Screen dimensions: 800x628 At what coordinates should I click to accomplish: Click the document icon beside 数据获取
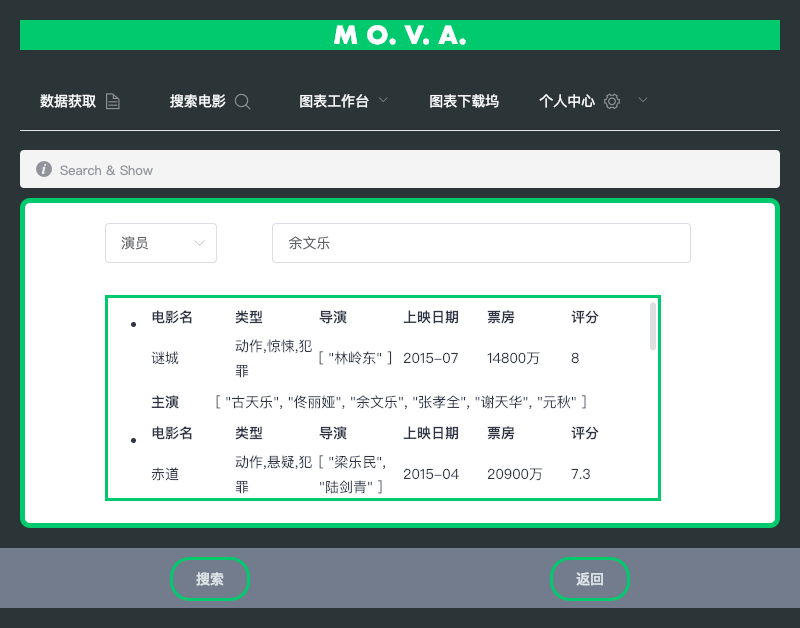(x=113, y=101)
